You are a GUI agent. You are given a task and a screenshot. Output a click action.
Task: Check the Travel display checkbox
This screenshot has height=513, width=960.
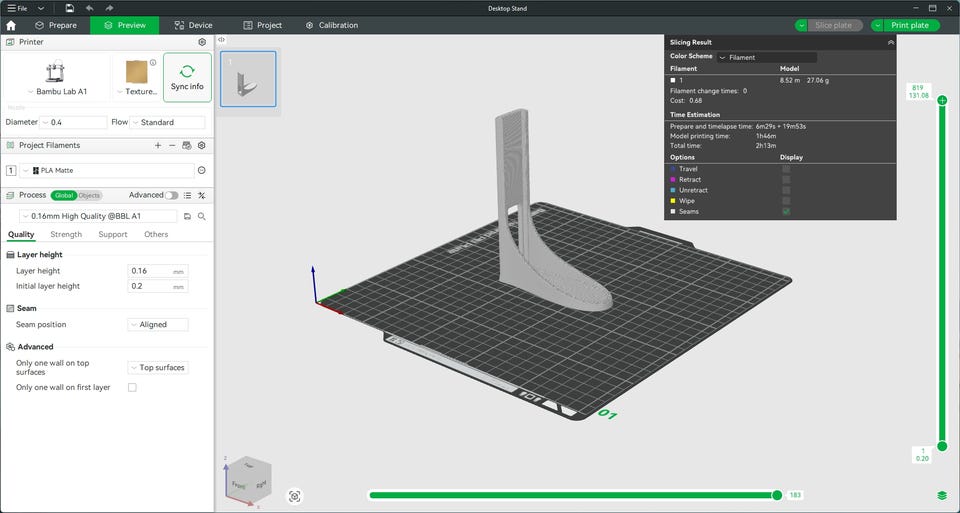(x=786, y=169)
